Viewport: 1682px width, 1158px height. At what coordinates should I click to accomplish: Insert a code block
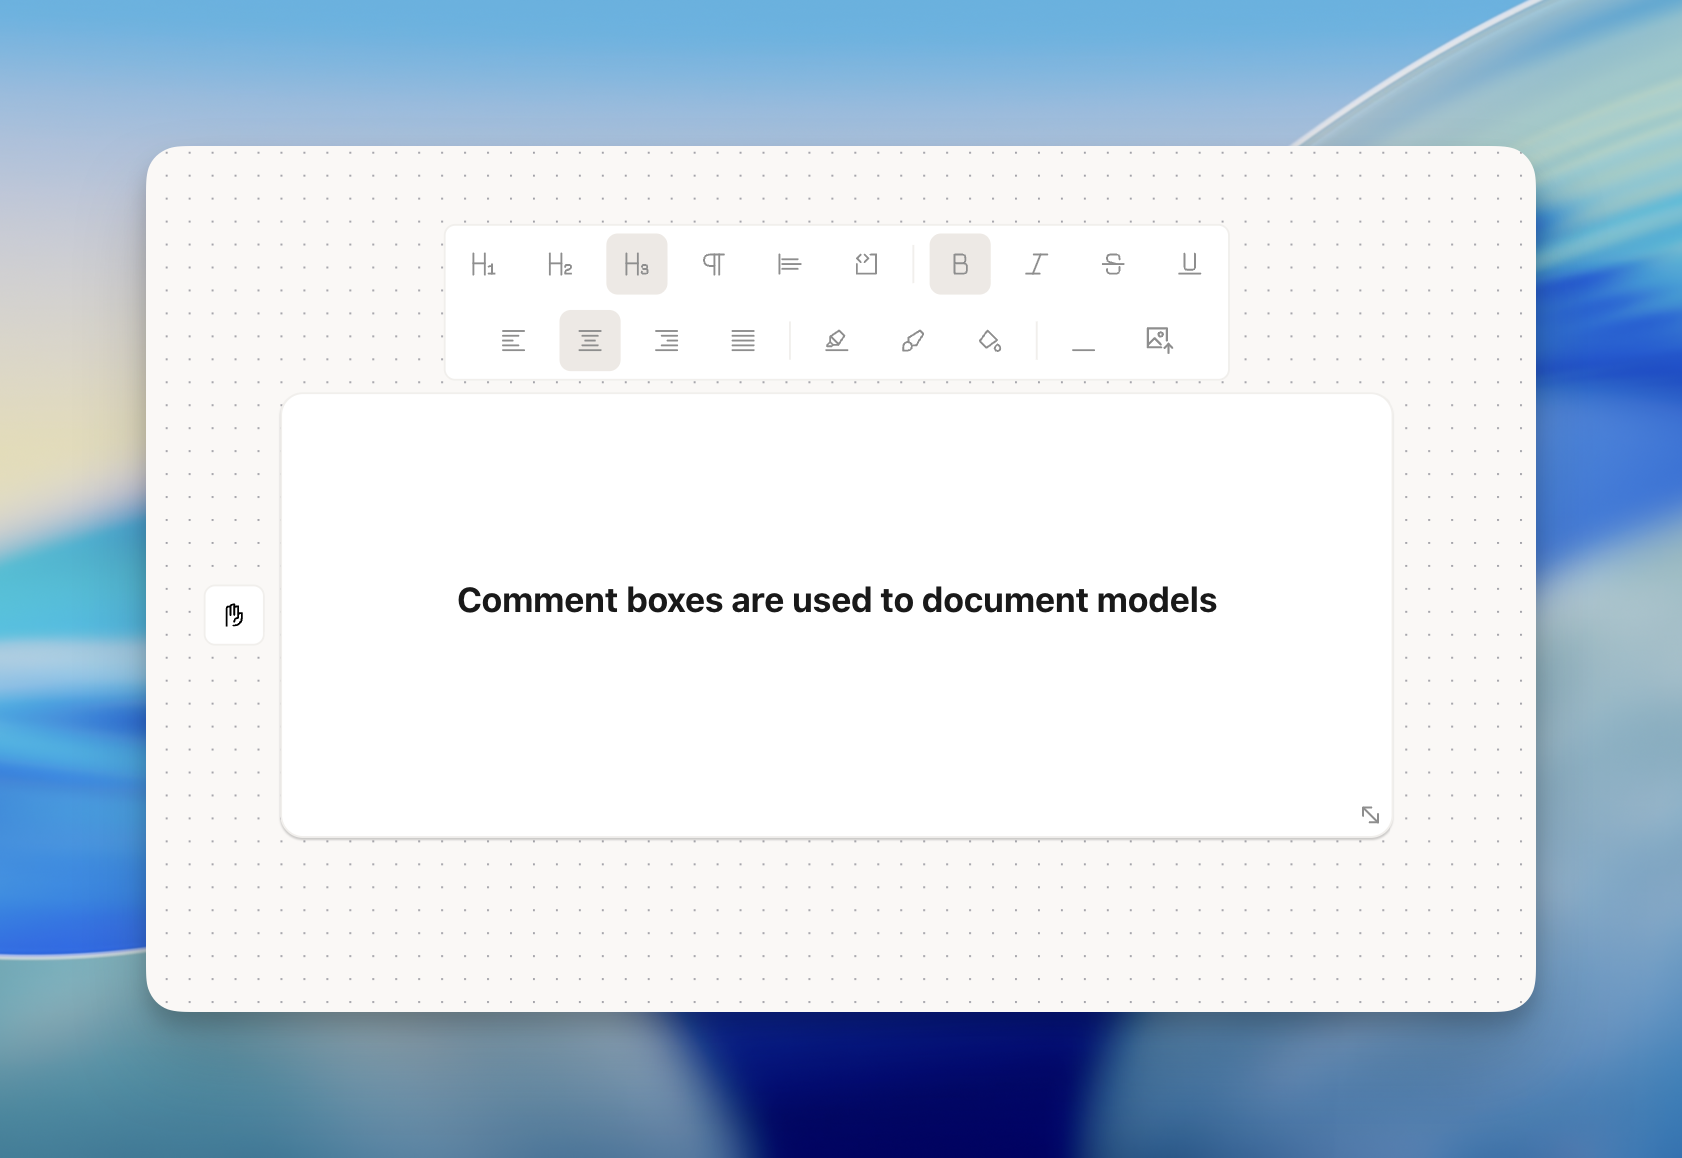866,264
